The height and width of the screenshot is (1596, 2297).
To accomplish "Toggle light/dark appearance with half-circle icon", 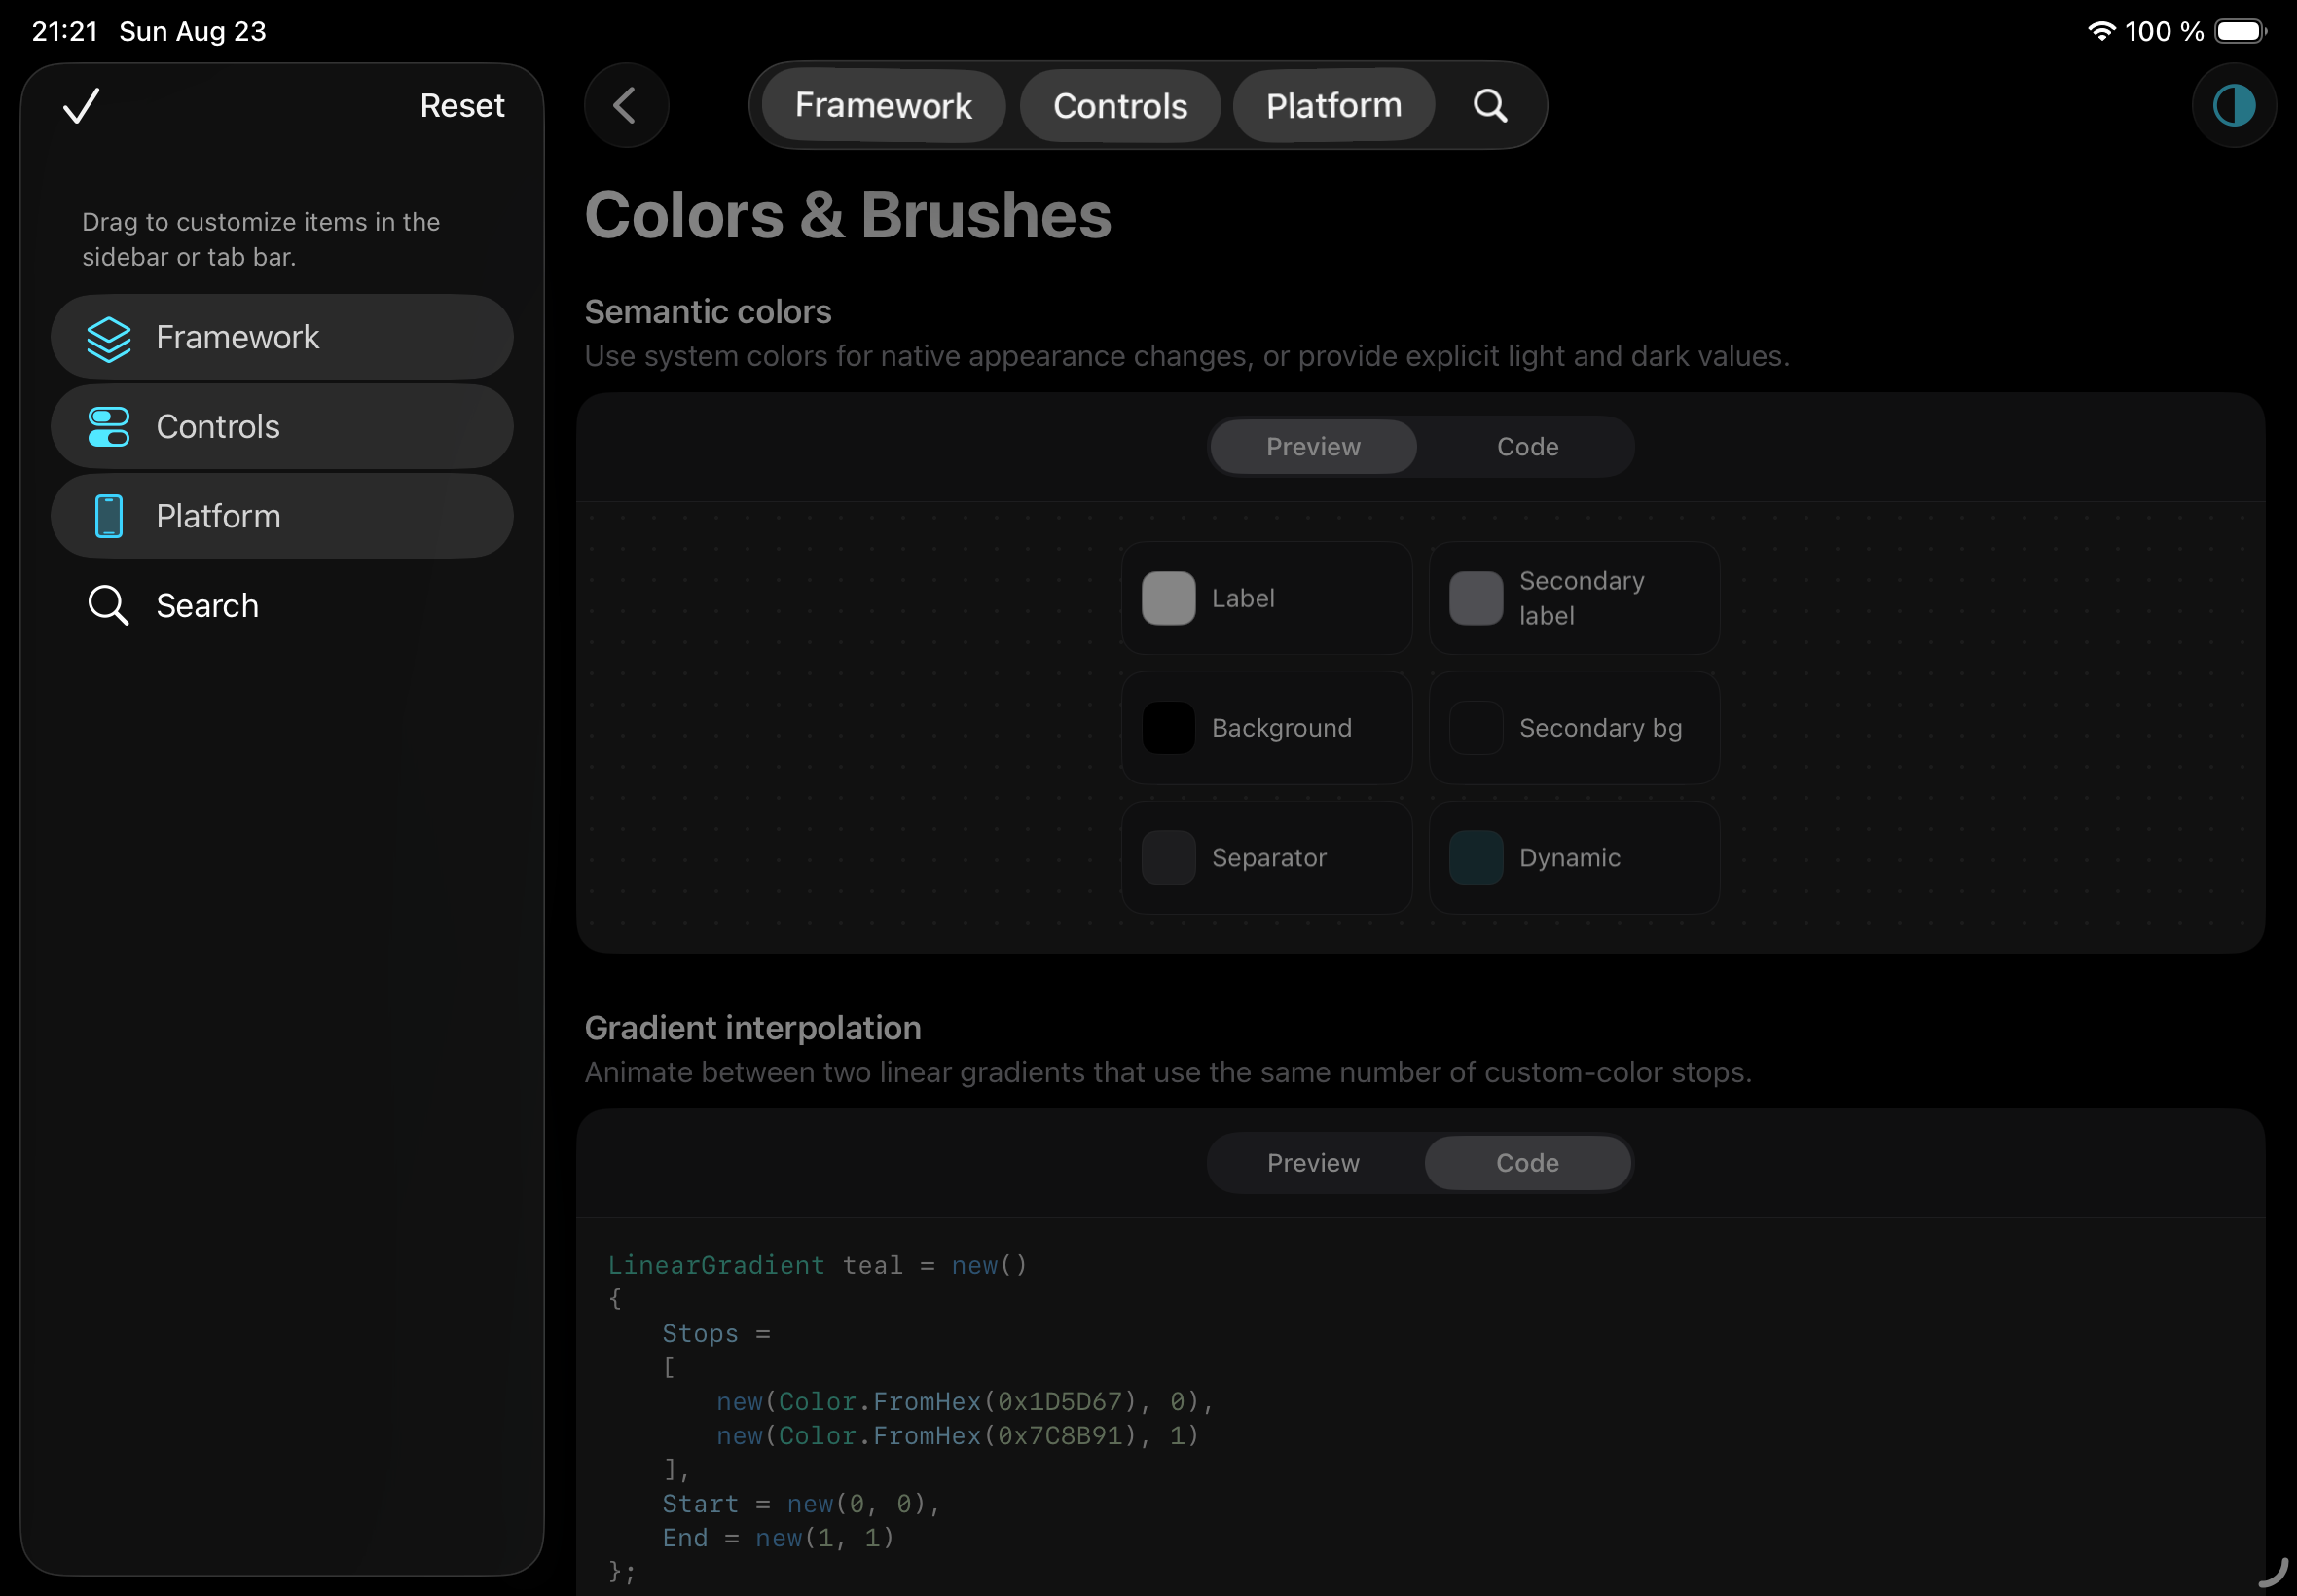I will [x=2233, y=105].
